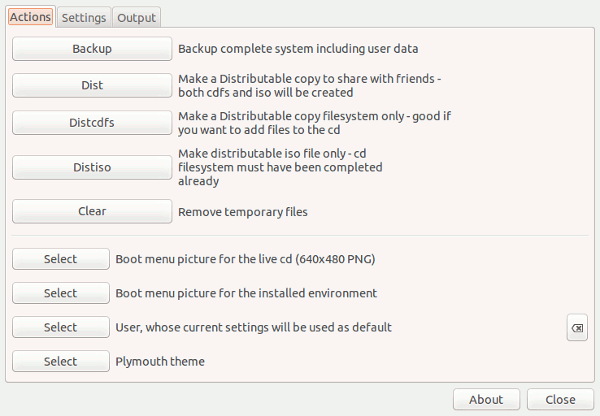The image size is (600, 416).
Task: Open the About dialog
Action: (x=486, y=399)
